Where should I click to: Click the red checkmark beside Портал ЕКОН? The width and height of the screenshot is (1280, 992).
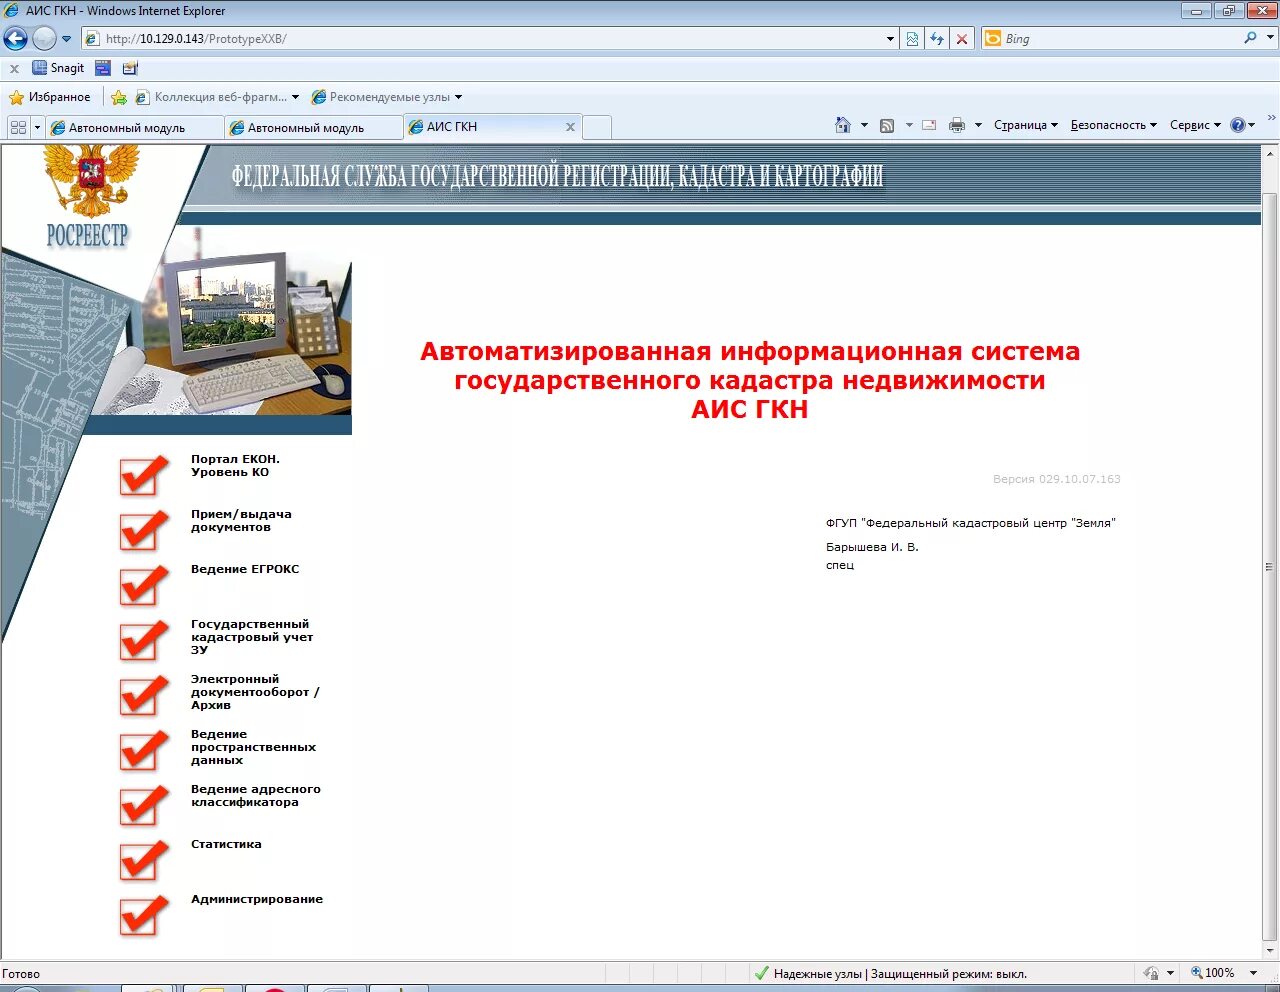tap(144, 476)
